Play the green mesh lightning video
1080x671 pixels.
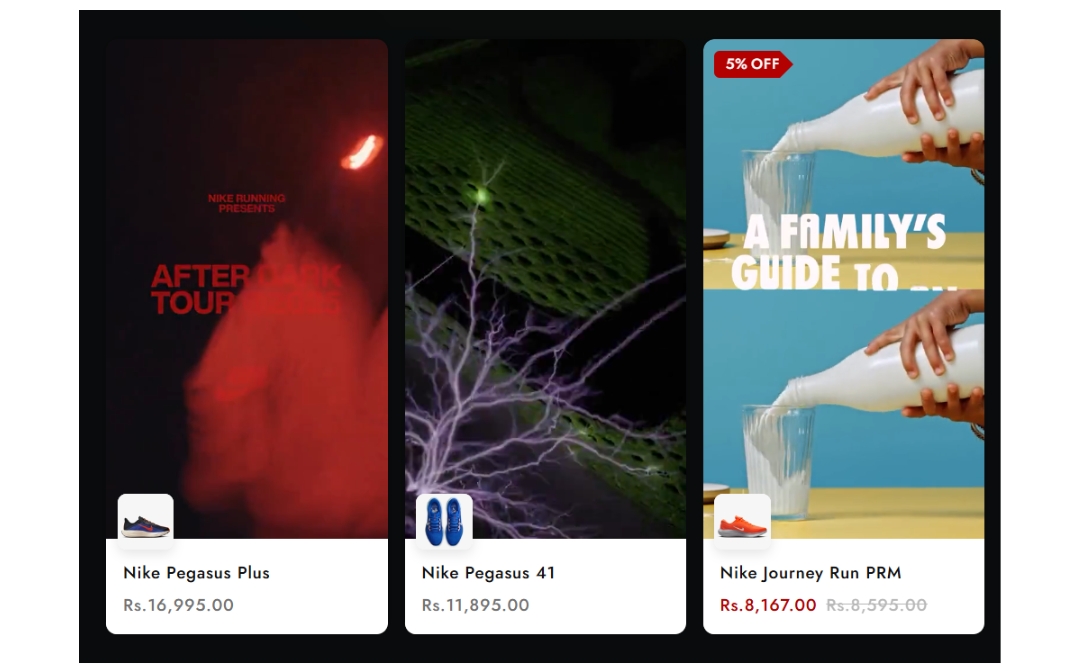[x=546, y=289]
